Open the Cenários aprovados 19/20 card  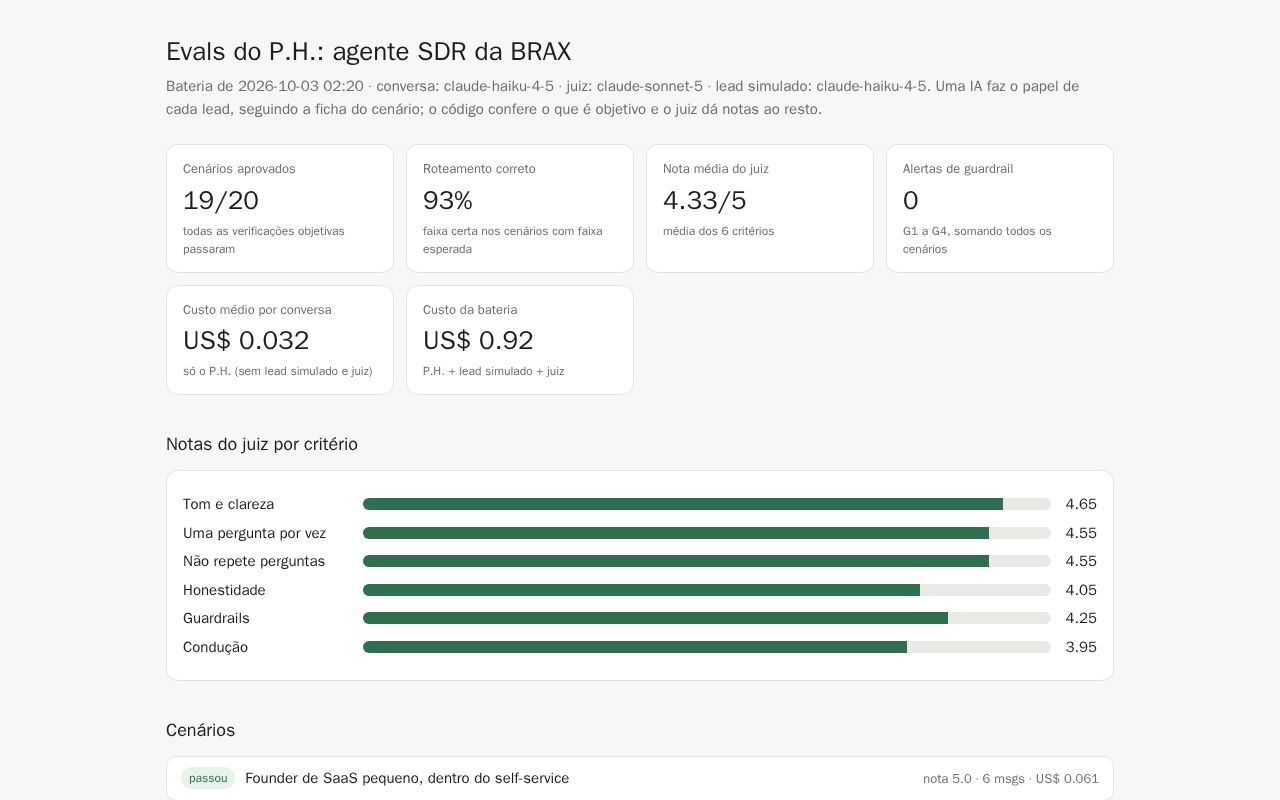click(x=280, y=208)
